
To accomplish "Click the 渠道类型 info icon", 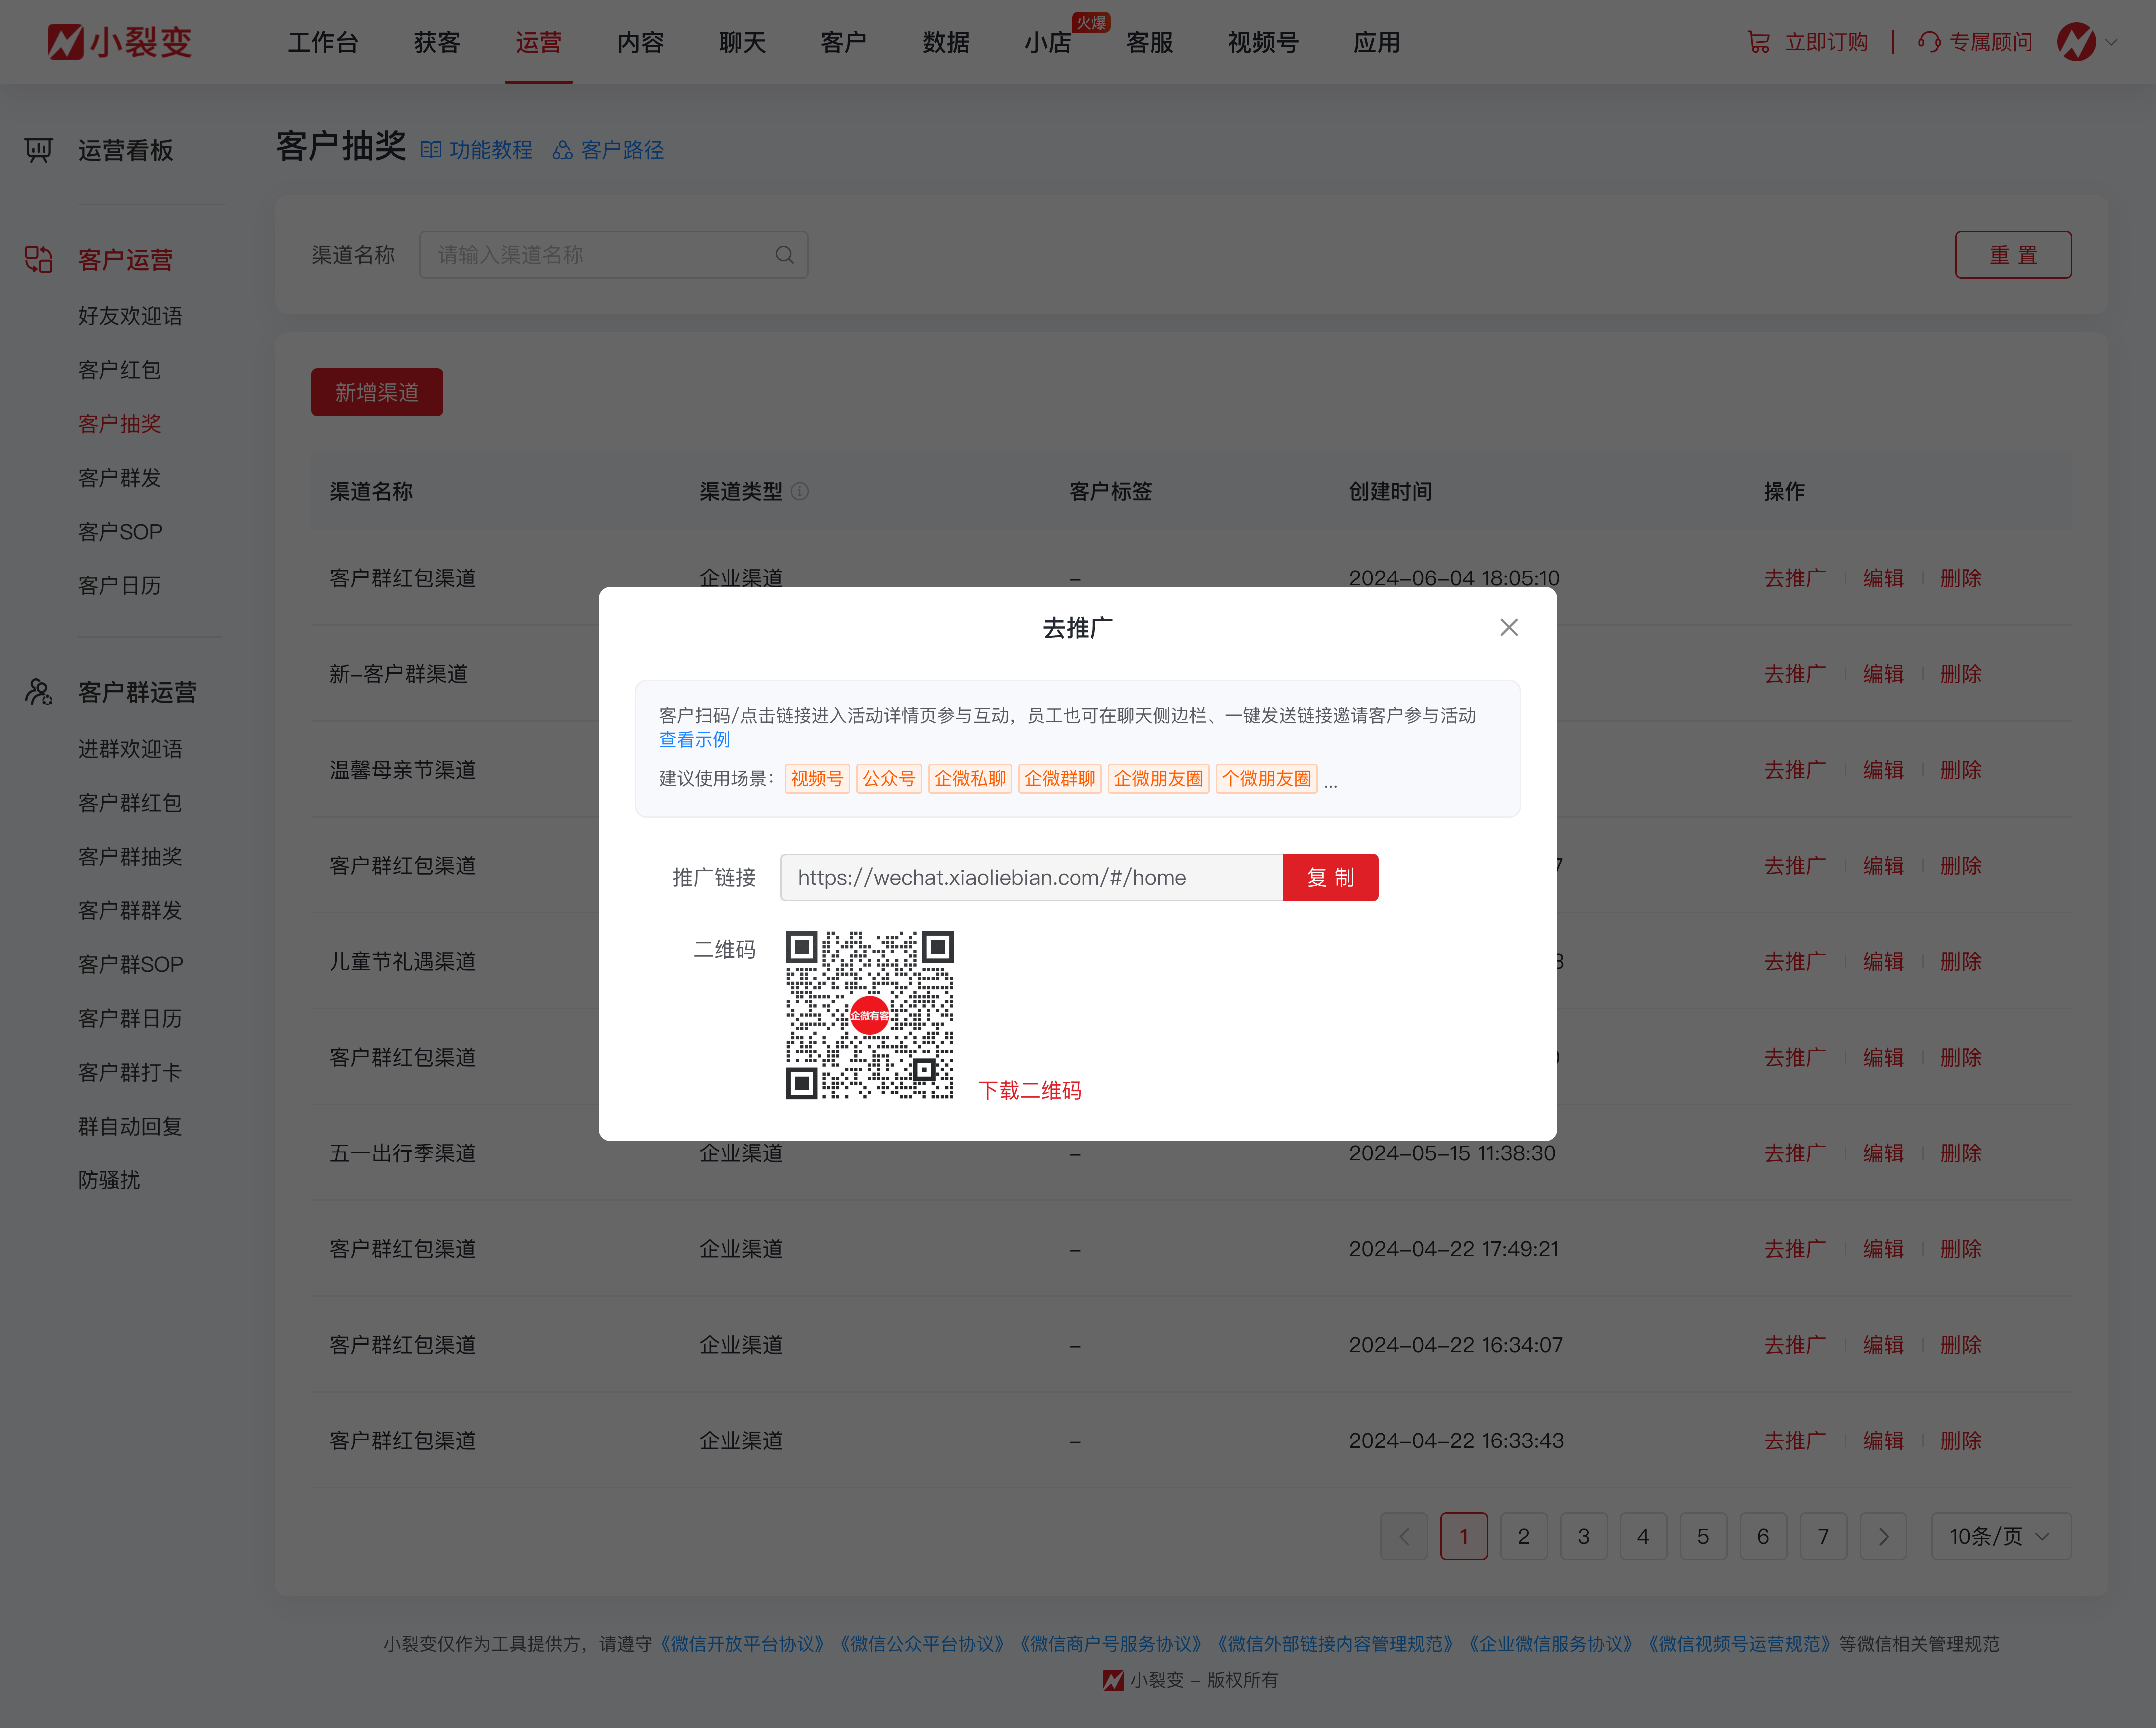I will pyautogui.click(x=799, y=491).
